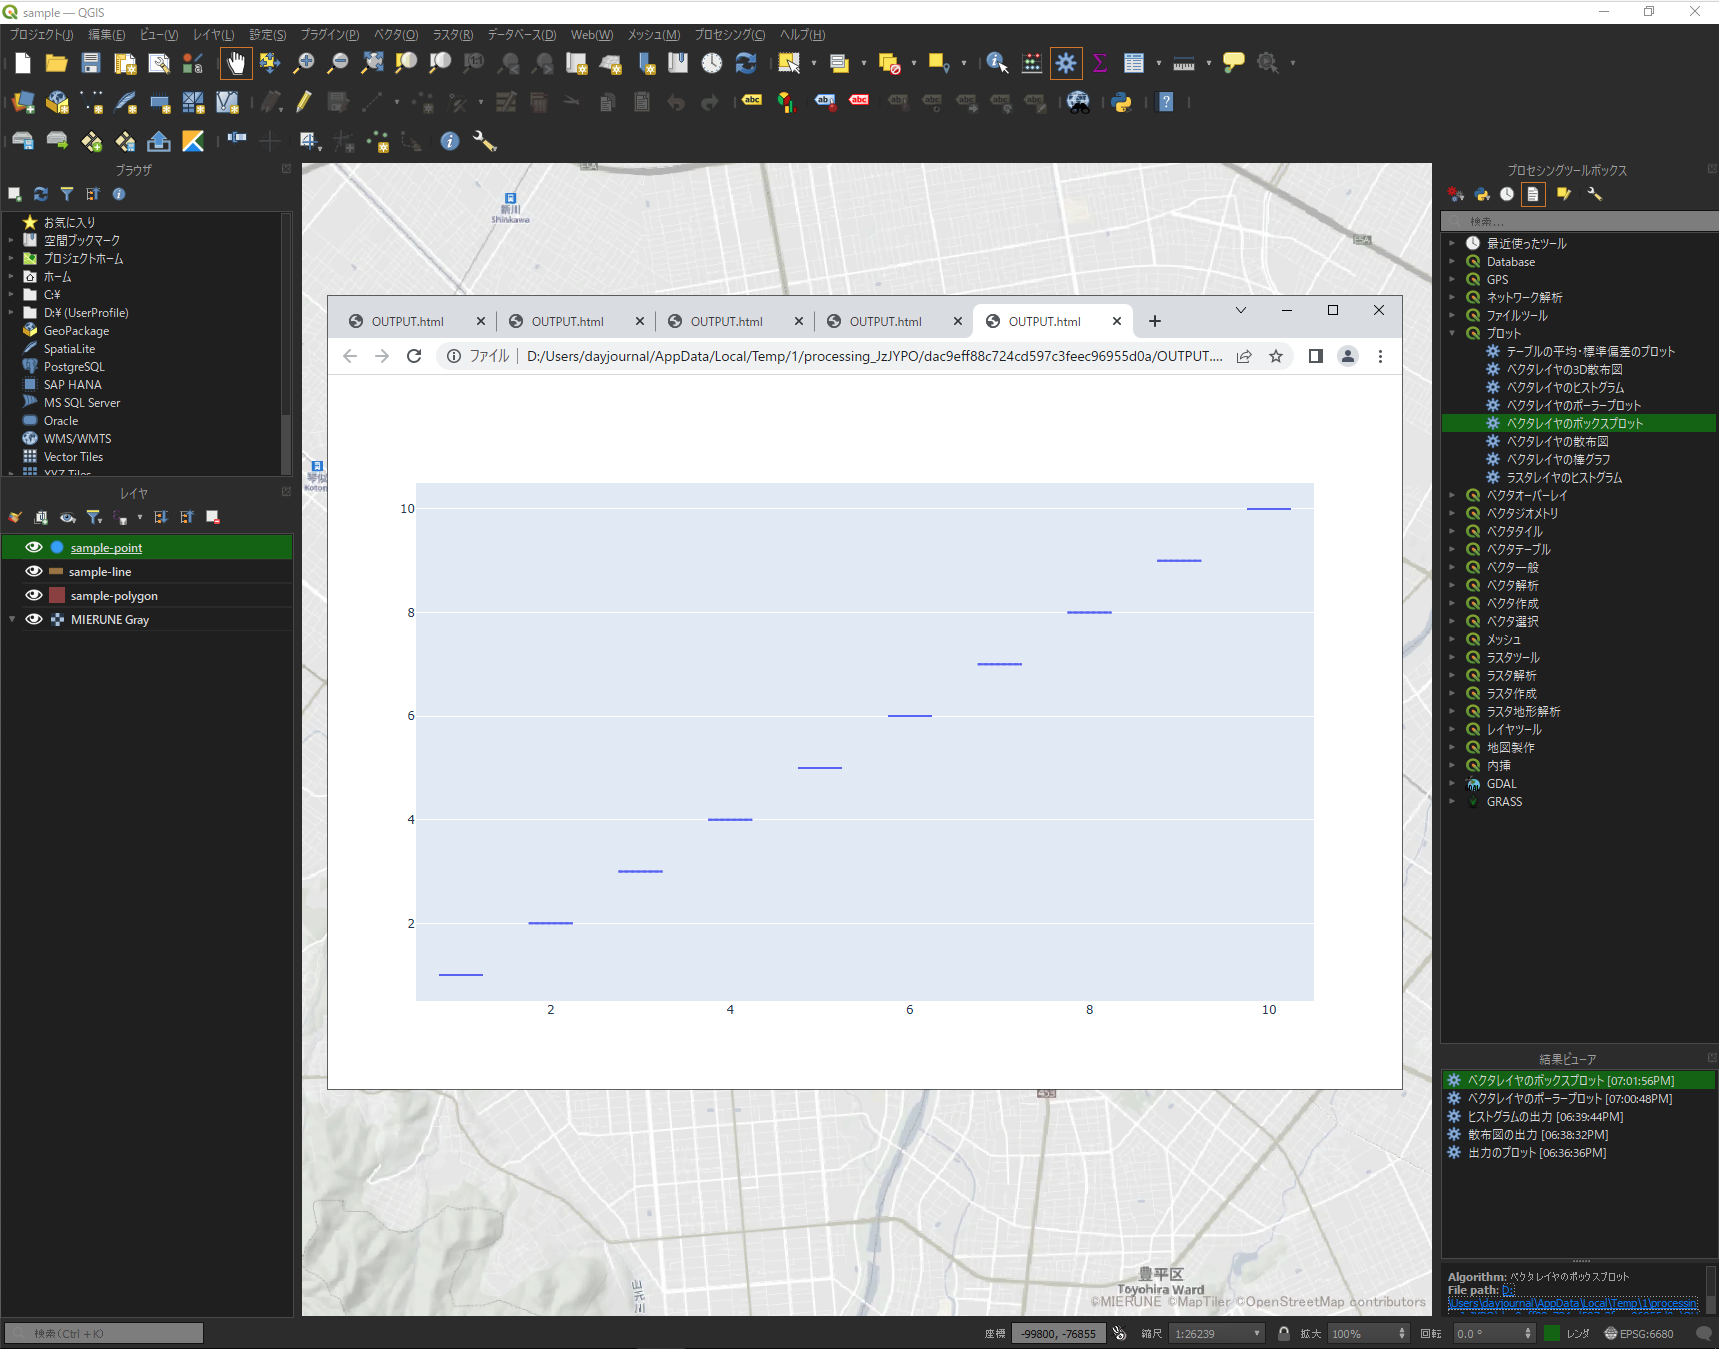Open the temporal controller clock icon
Screen dimensions: 1719x1349
click(x=712, y=63)
